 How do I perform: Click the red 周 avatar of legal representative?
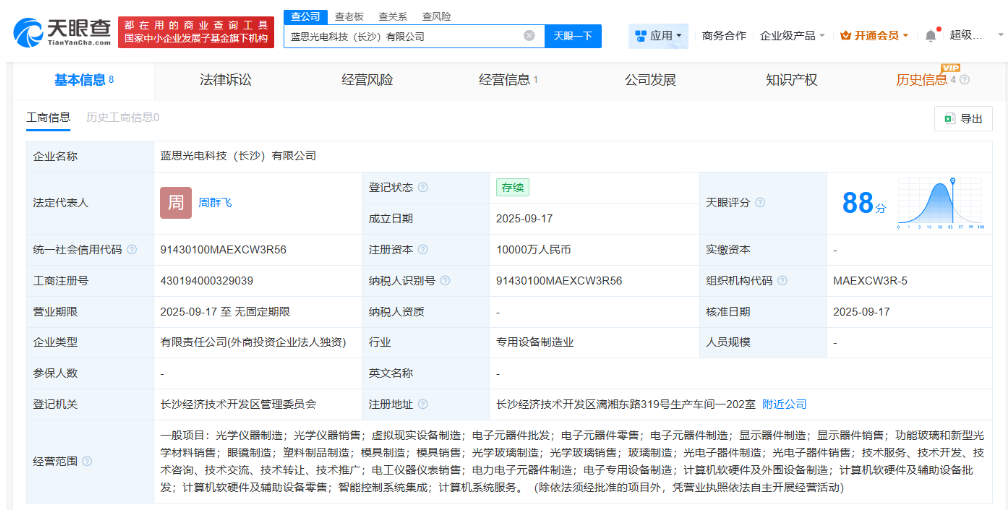click(175, 202)
